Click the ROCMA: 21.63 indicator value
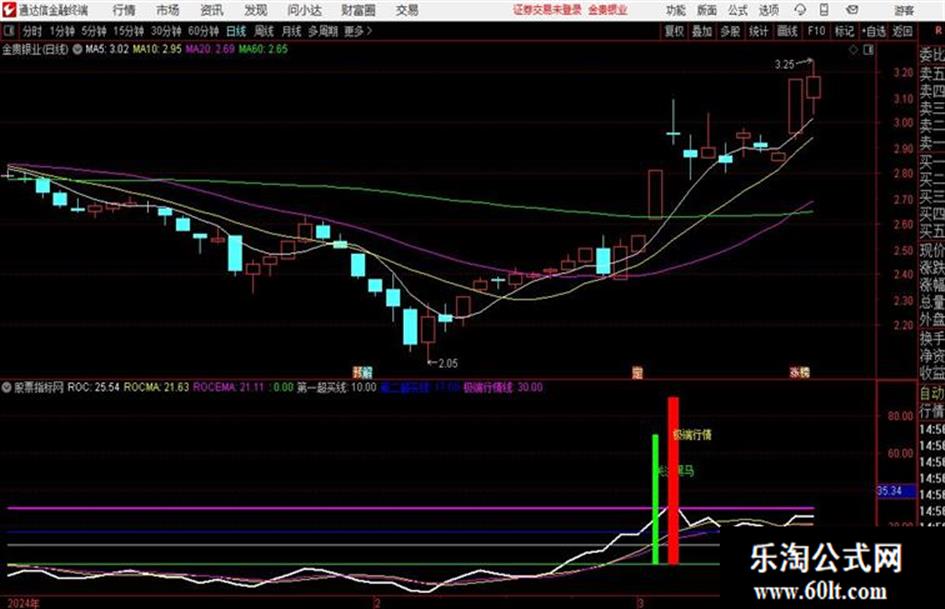The width and height of the screenshot is (945, 609). [x=156, y=387]
